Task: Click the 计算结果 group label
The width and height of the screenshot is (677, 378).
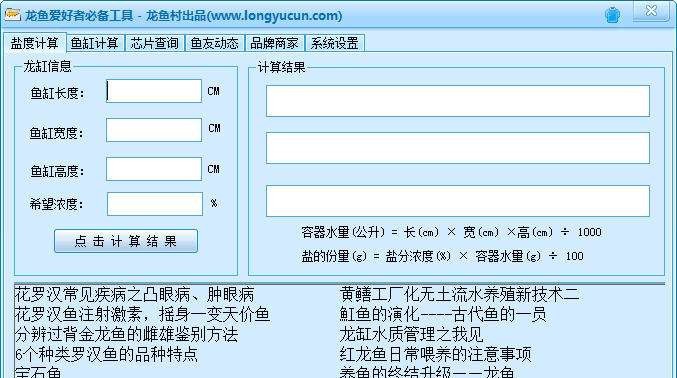Action: [282, 67]
